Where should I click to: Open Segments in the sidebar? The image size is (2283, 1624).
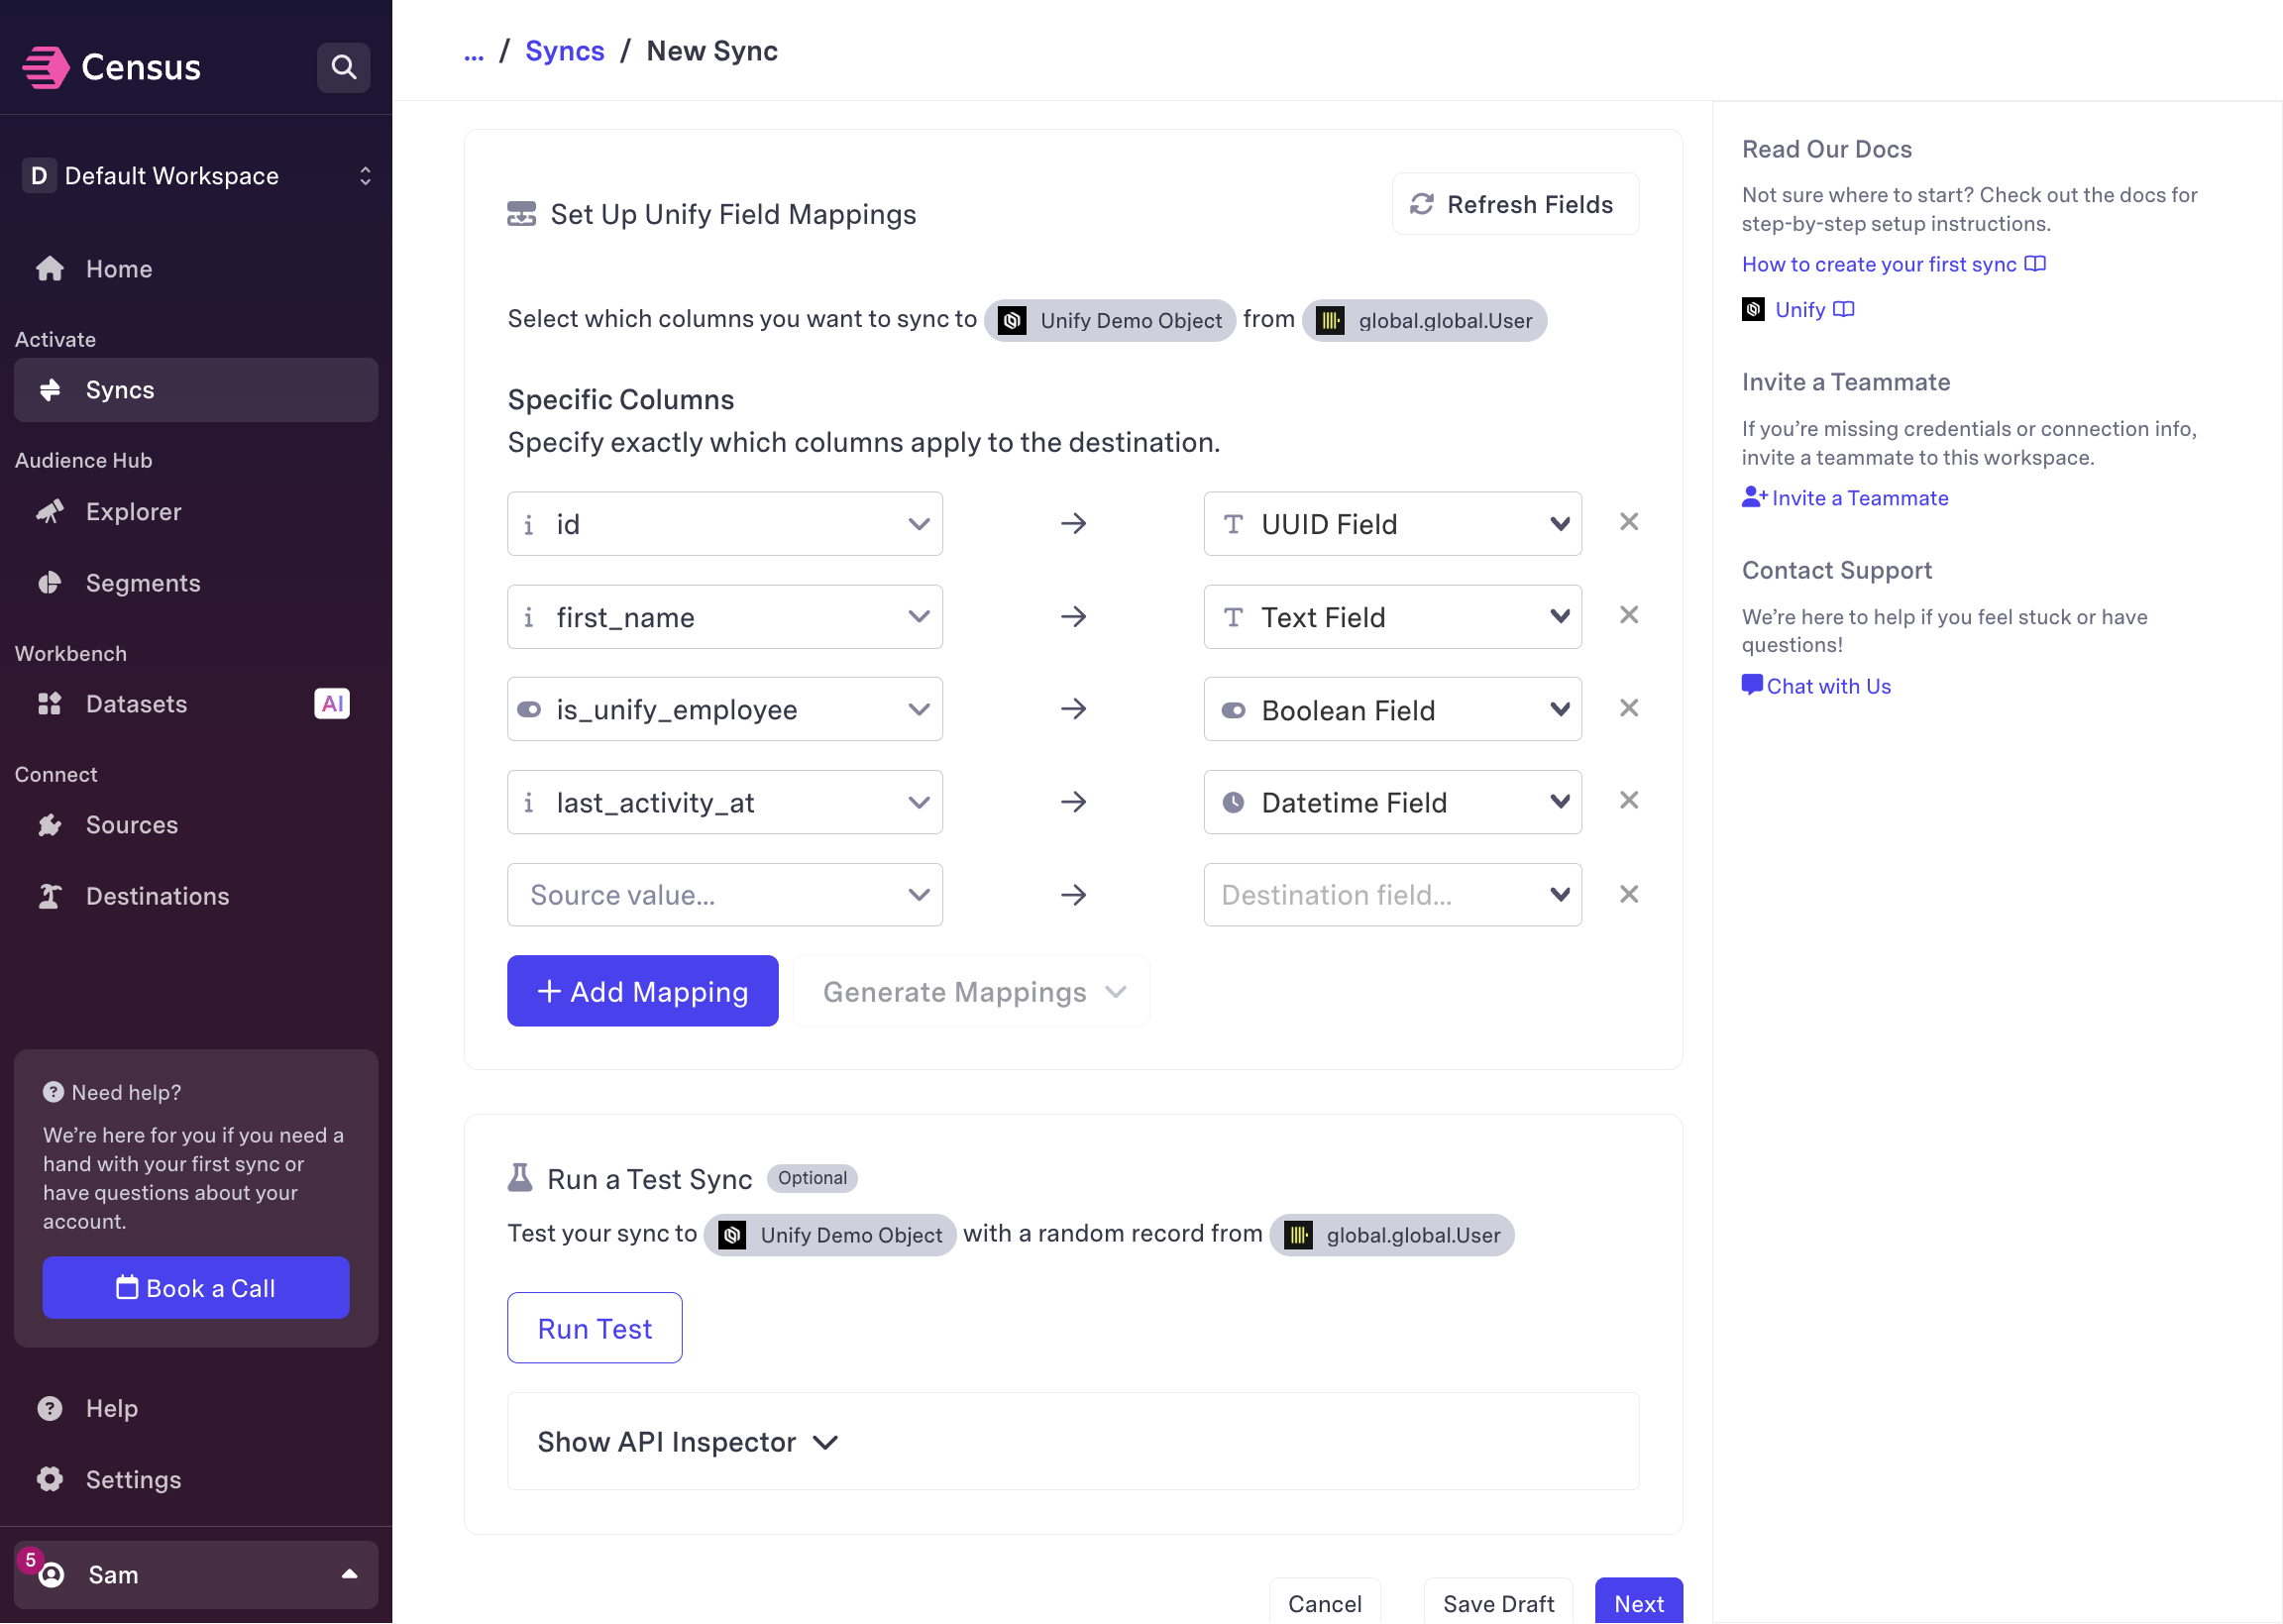click(143, 583)
